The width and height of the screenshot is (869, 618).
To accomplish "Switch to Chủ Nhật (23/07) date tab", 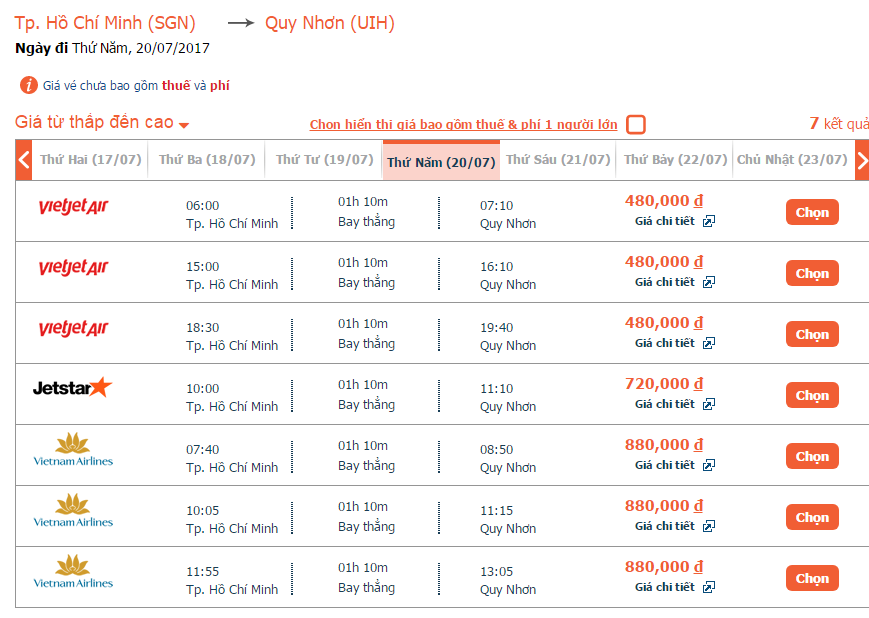I will coord(792,160).
